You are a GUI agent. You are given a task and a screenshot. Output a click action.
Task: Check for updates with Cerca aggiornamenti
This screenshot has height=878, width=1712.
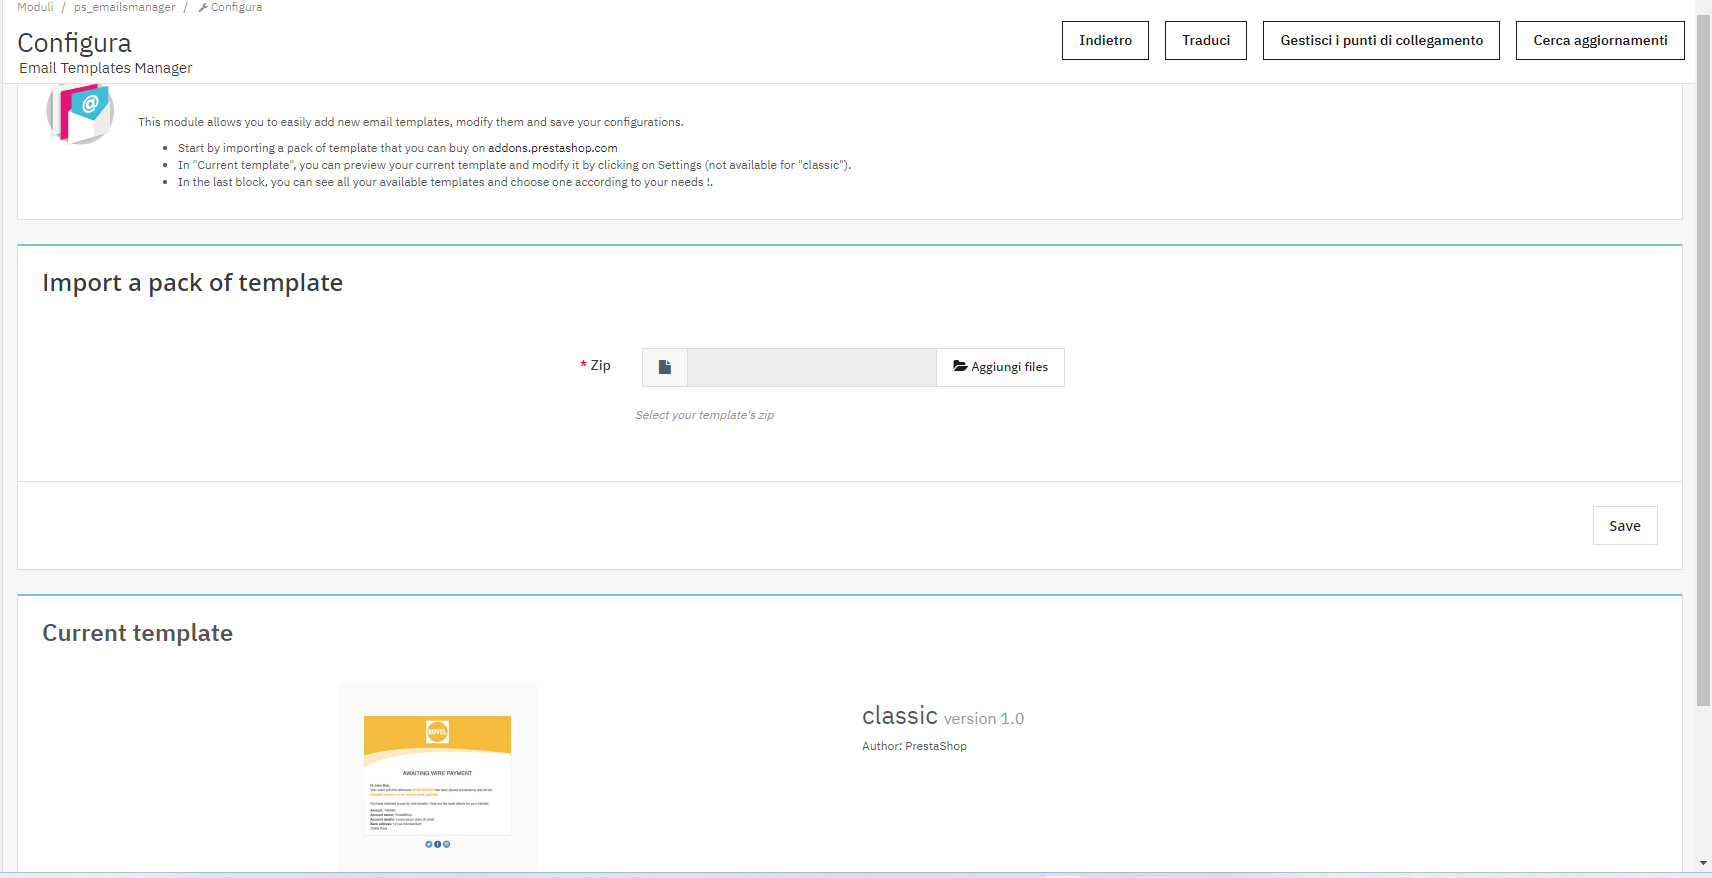[x=1600, y=40]
